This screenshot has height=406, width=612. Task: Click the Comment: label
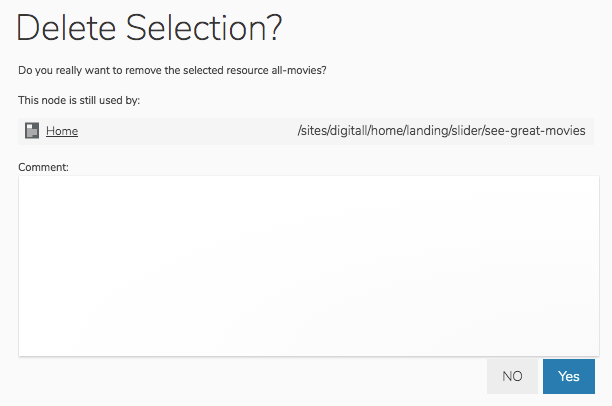[x=43, y=167]
